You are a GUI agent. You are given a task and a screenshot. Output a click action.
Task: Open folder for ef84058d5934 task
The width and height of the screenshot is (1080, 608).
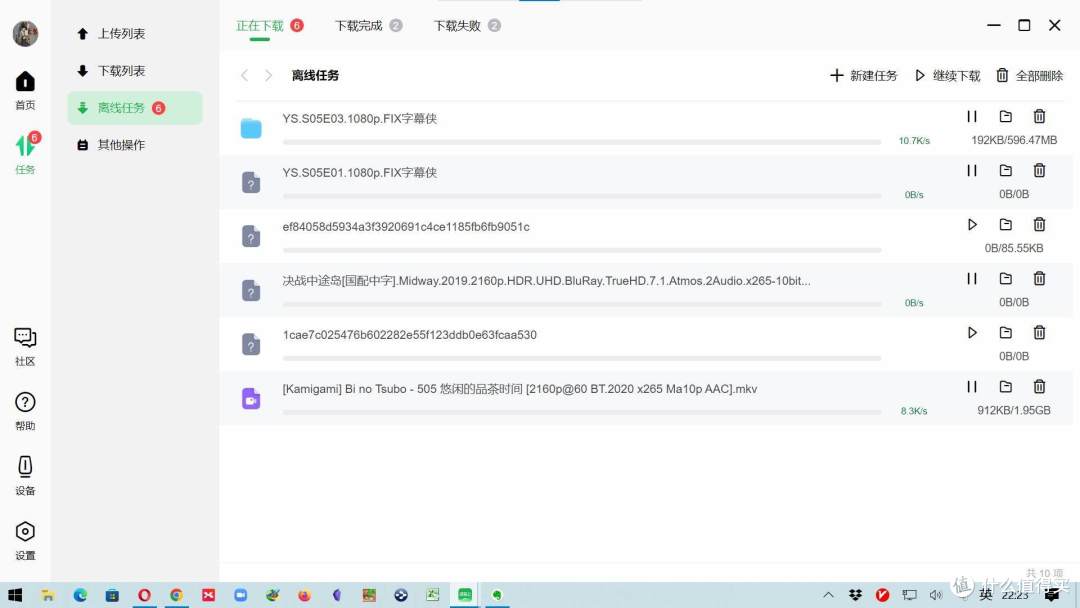tap(1006, 224)
